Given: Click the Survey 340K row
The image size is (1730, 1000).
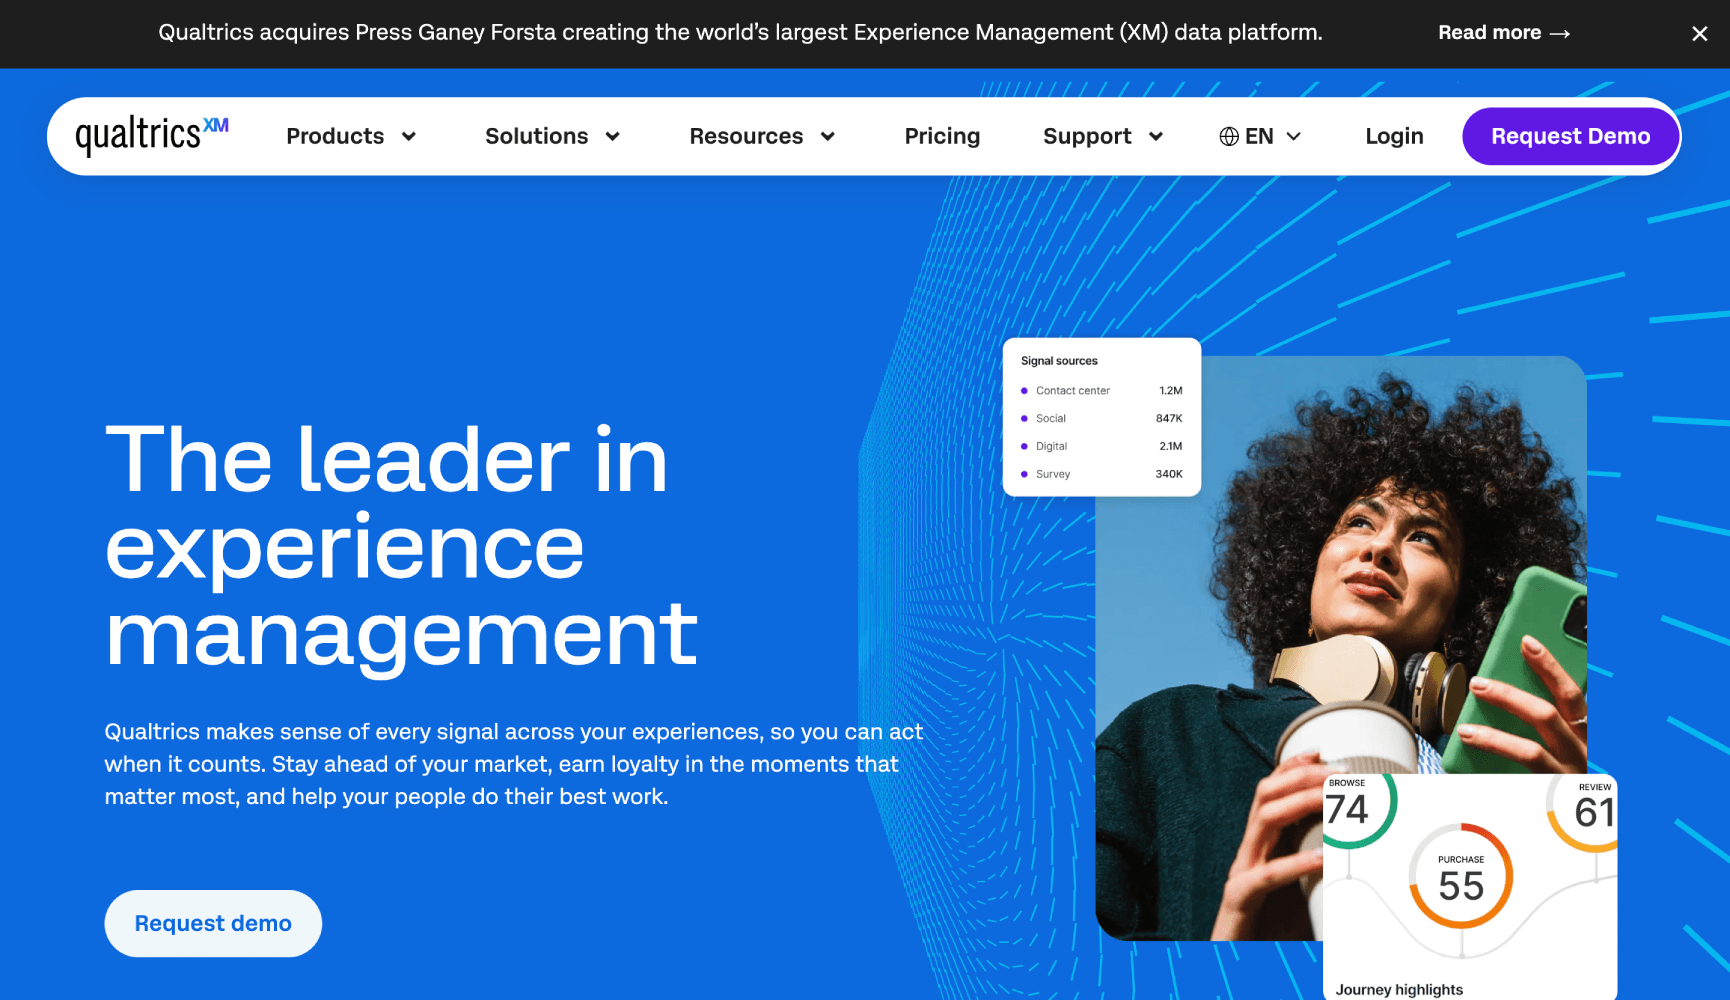Looking at the screenshot, I should coord(1101,474).
